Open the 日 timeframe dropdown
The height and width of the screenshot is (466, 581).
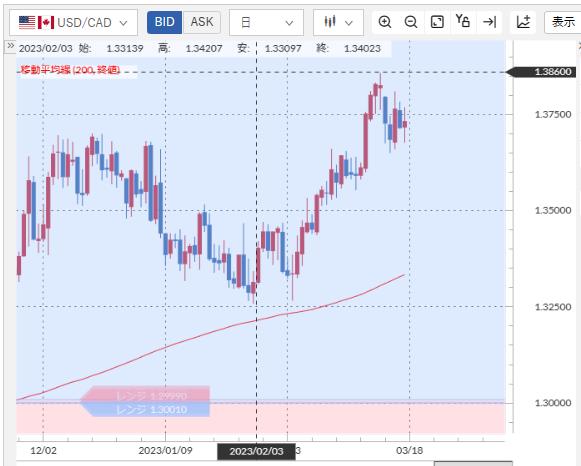pyautogui.click(x=266, y=22)
